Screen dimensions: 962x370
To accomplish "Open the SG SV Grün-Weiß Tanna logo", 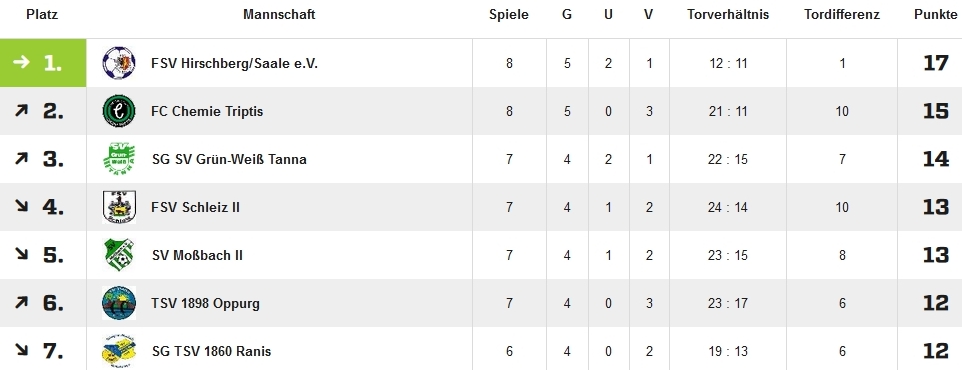I will point(119,160).
